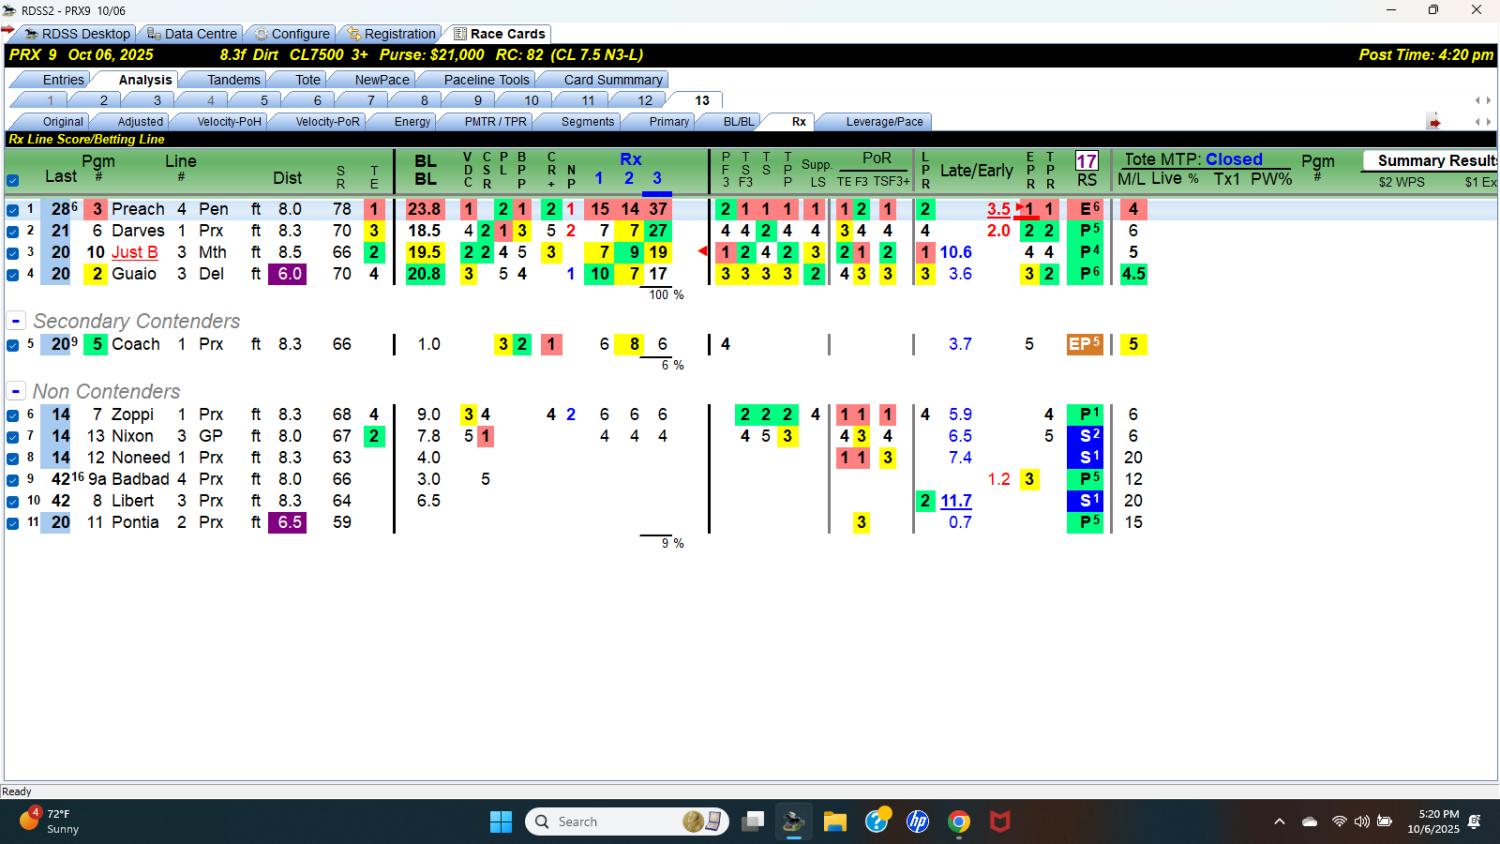Show hidden system tray icons chevron
This screenshot has height=844, width=1500.
pos(1279,822)
